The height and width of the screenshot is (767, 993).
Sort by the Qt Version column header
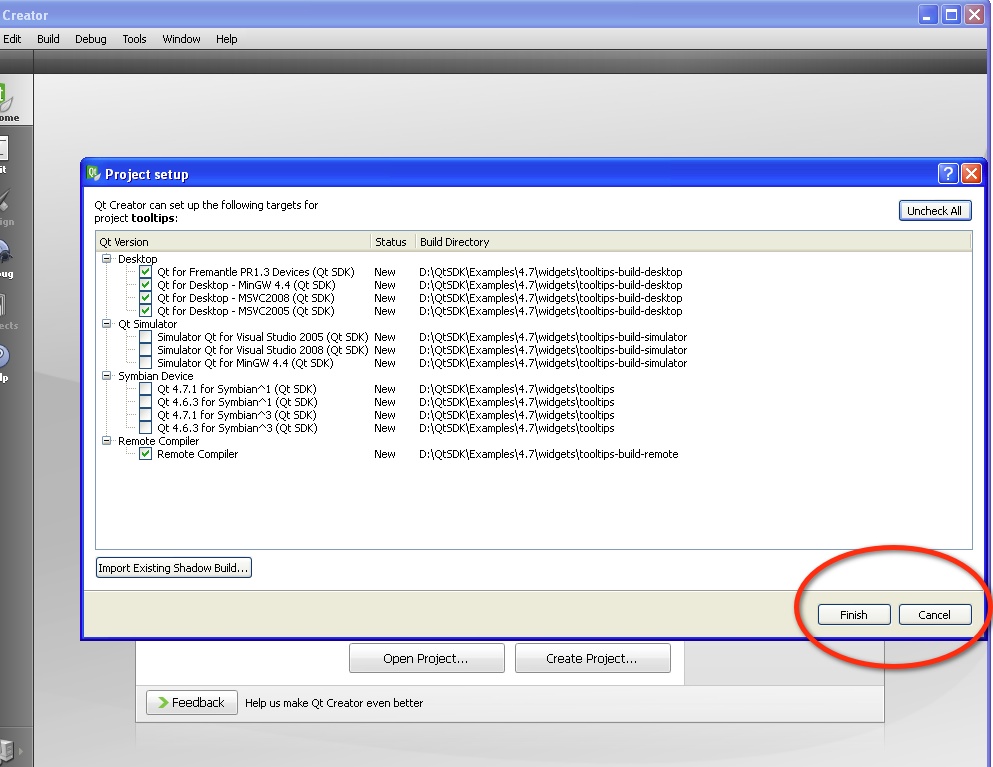(233, 242)
